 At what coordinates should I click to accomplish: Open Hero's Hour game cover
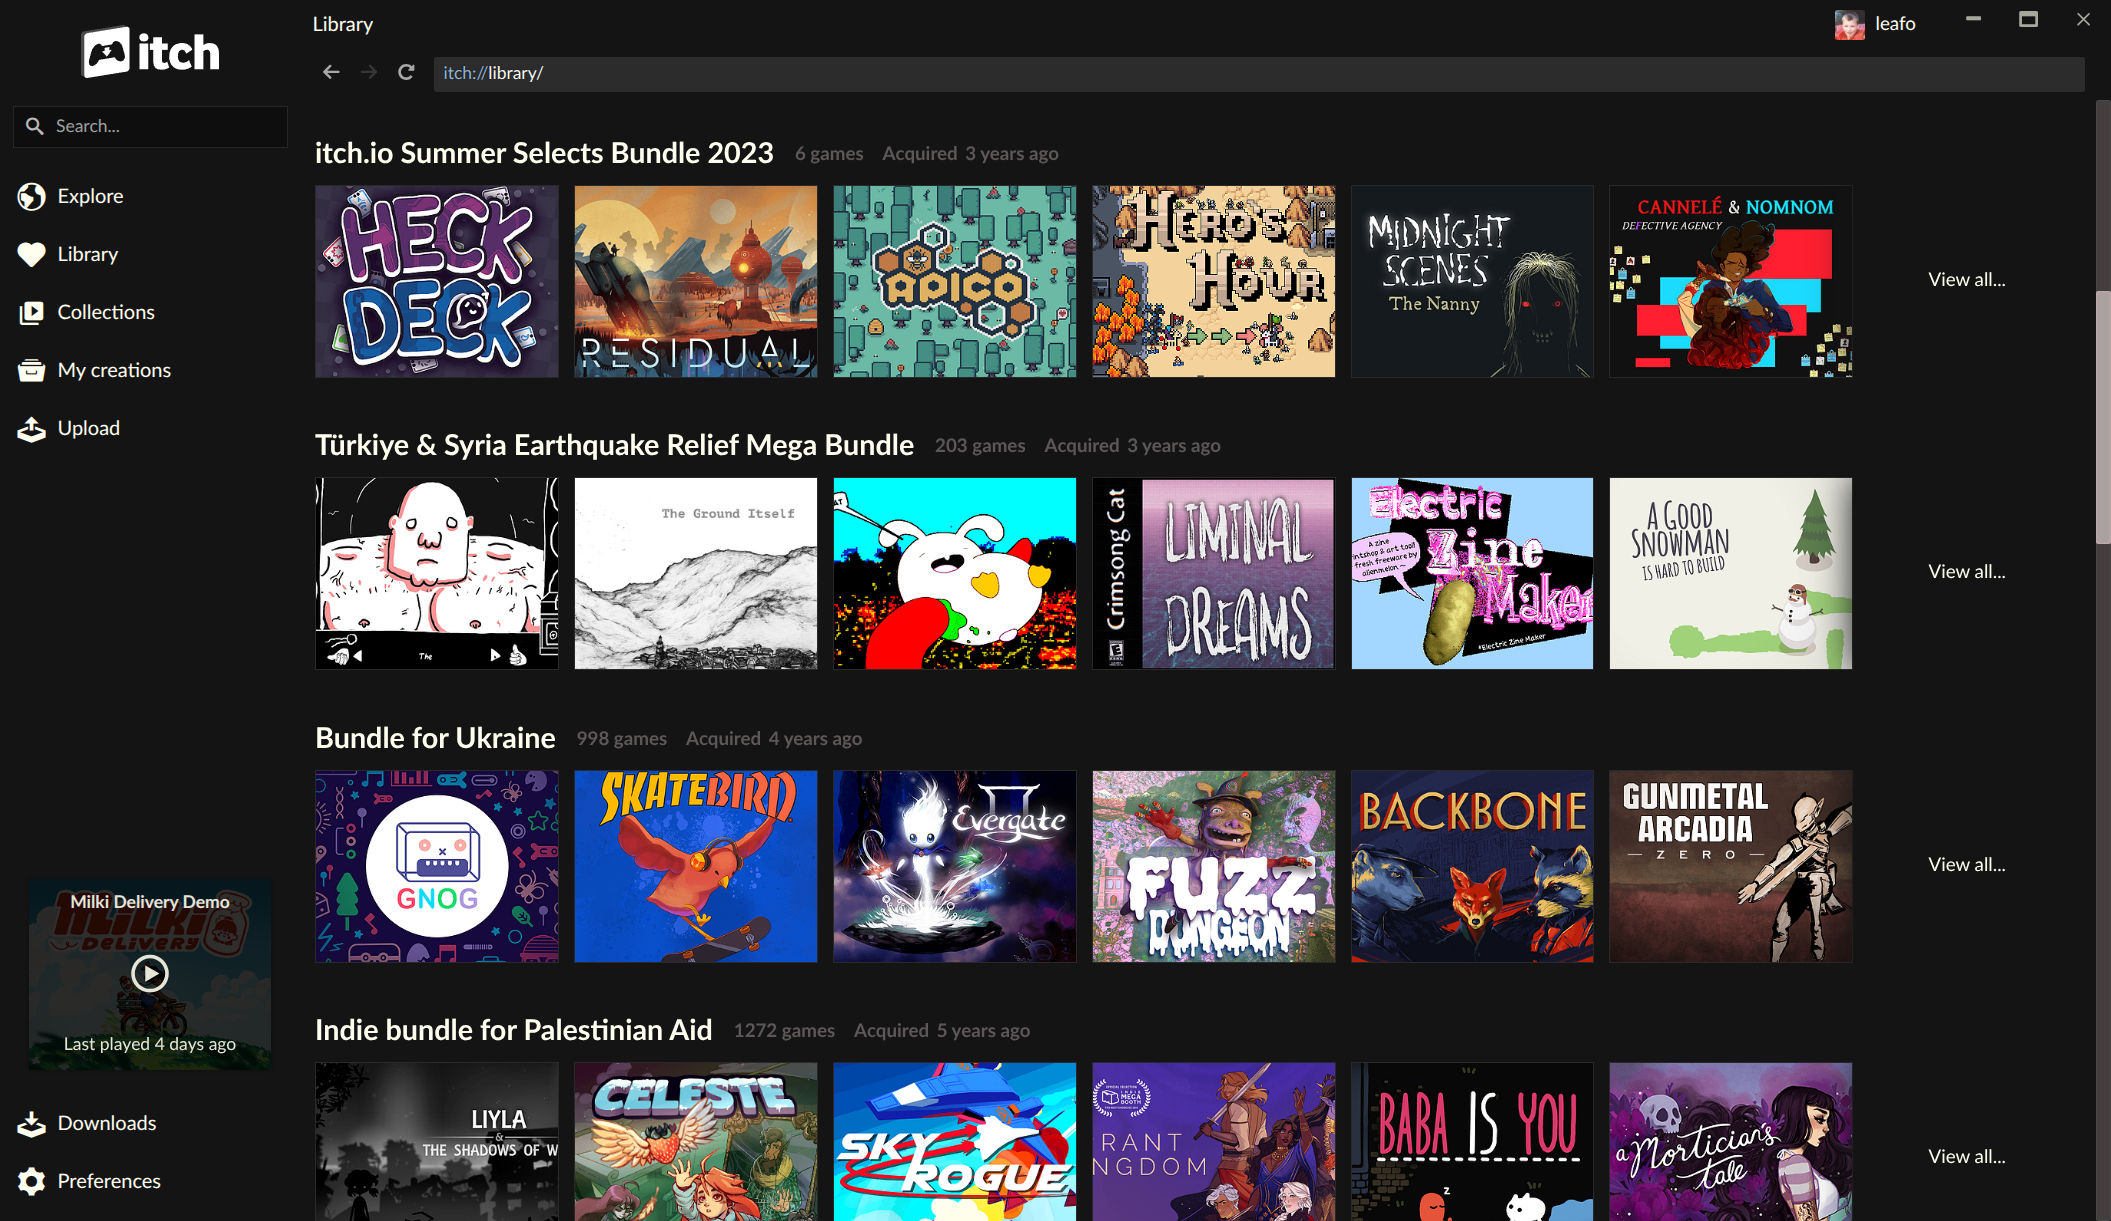(1214, 281)
